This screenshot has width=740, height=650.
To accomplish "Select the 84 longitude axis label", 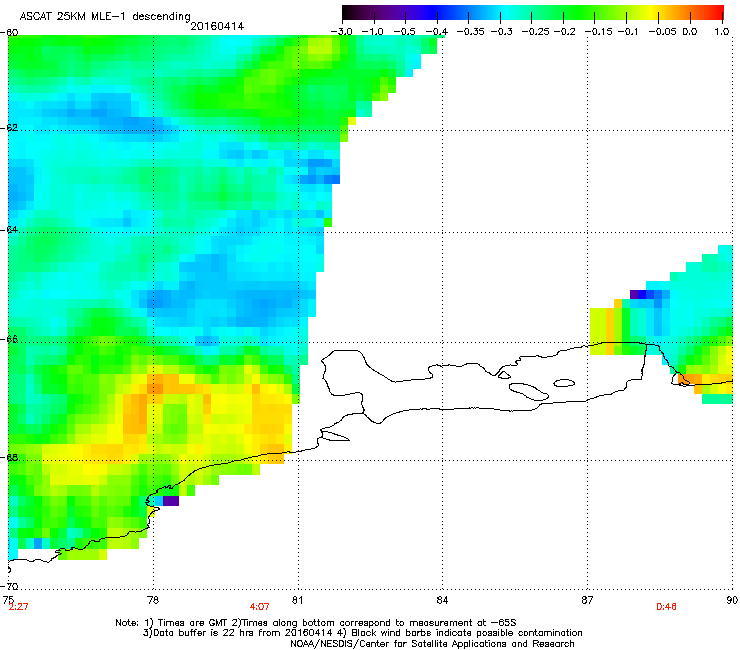I will (442, 600).
